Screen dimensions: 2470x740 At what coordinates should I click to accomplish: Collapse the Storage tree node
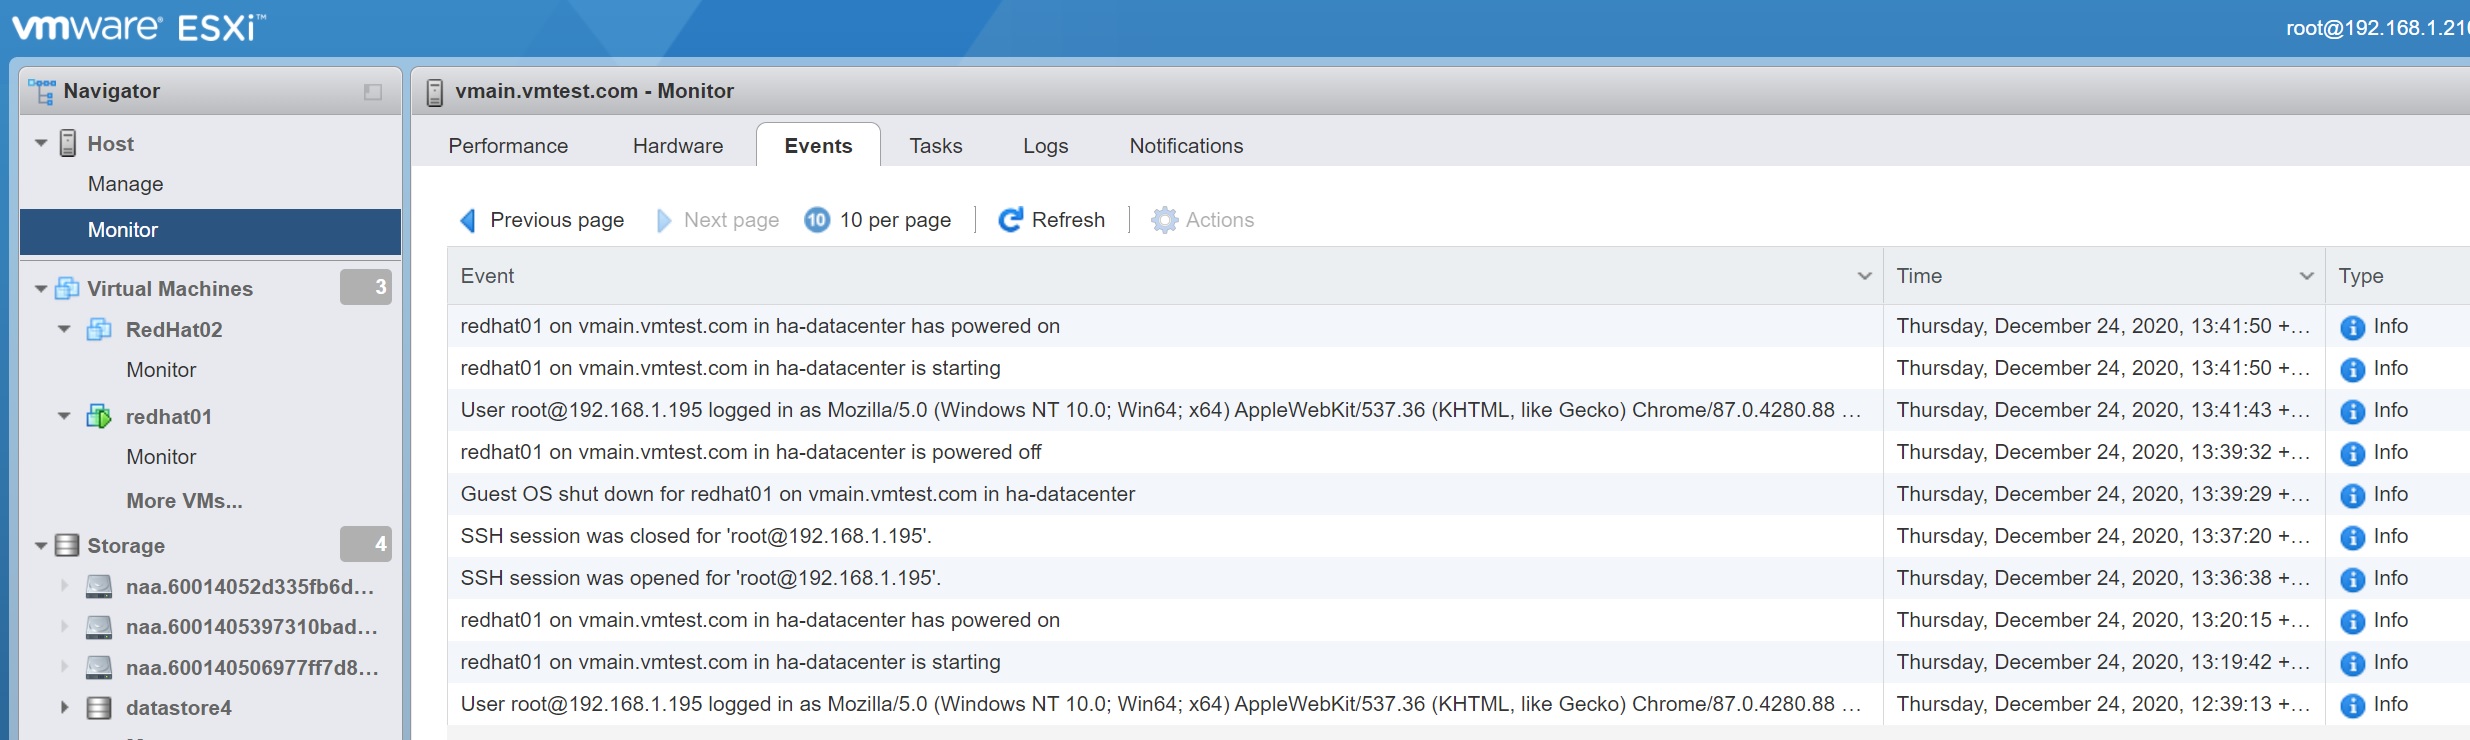pos(41,545)
